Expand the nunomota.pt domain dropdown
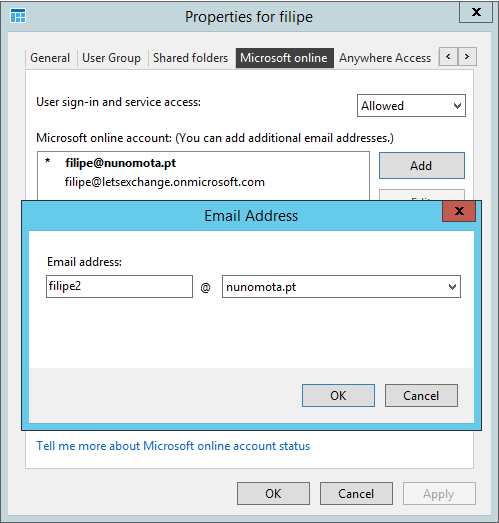This screenshot has width=499, height=523. 341,287
